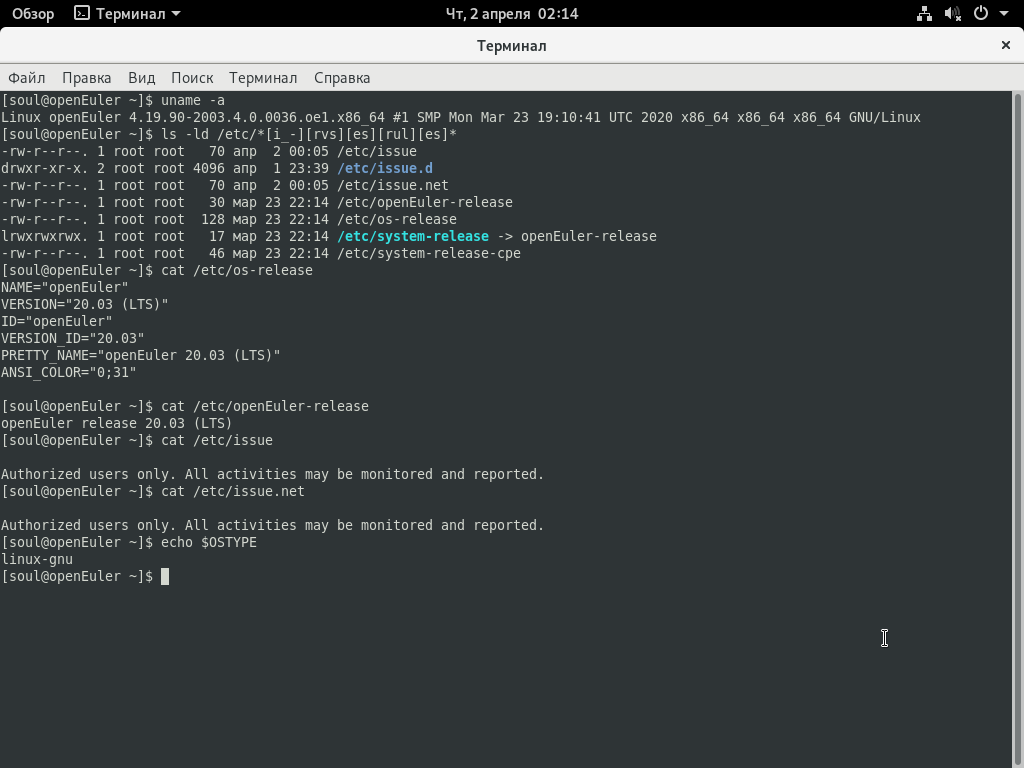This screenshot has height=768, width=1024.
Task: Expand the system menu arrow
Action: click(x=1004, y=13)
